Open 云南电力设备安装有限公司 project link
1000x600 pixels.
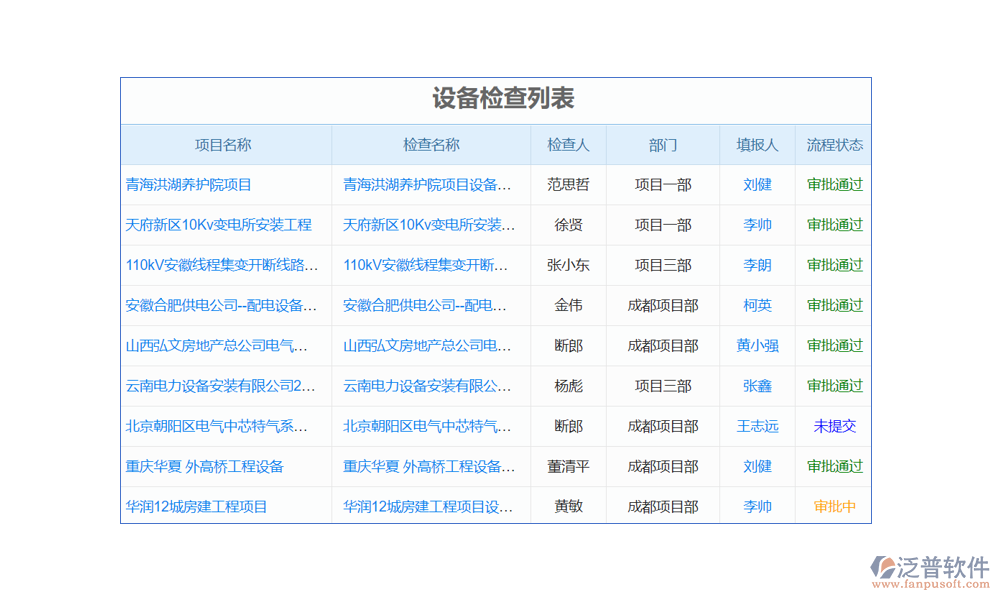[x=221, y=386]
